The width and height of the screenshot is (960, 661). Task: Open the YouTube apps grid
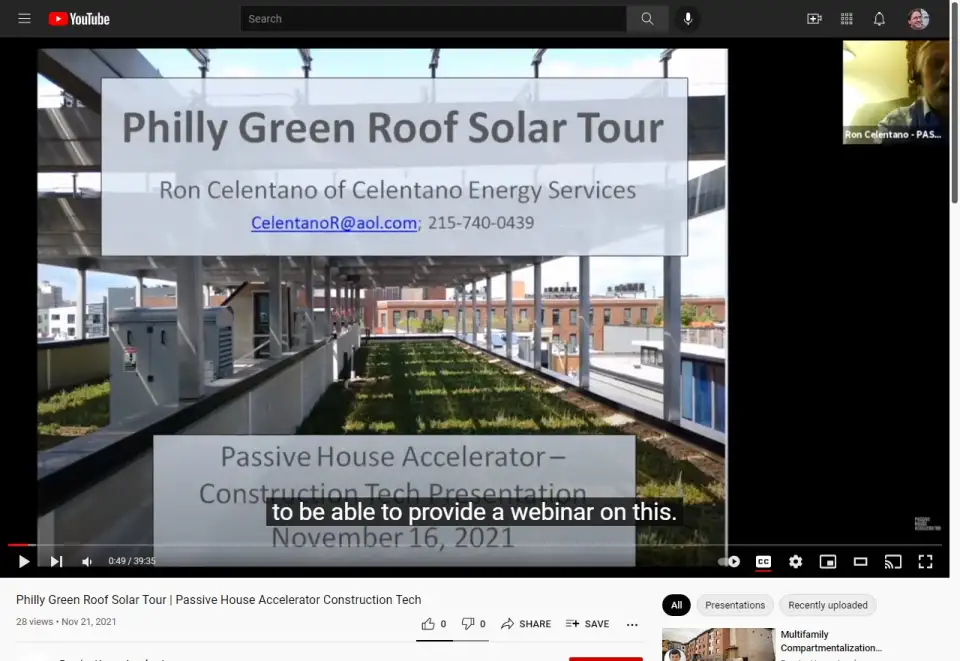[x=847, y=19]
